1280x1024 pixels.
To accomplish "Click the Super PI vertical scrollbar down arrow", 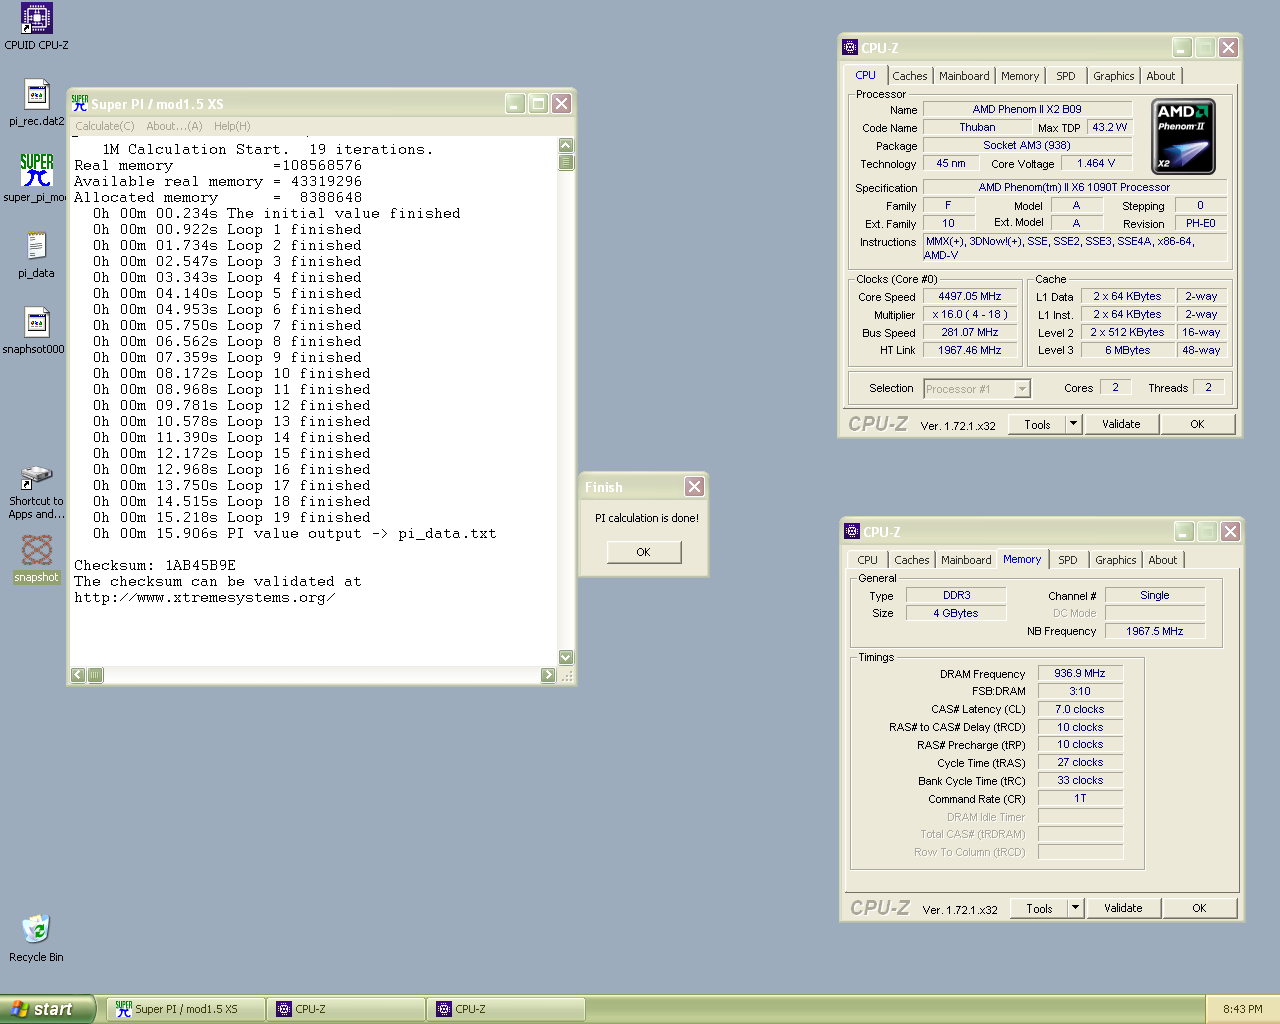I will pos(566,657).
